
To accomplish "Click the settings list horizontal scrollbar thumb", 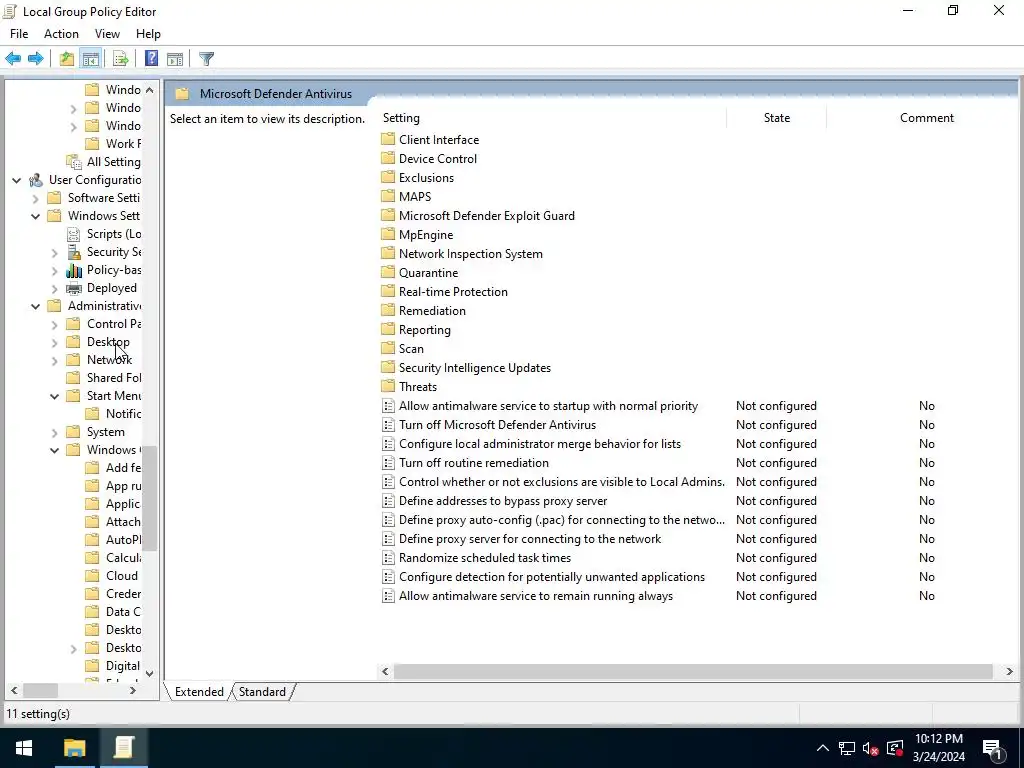I will [693, 671].
